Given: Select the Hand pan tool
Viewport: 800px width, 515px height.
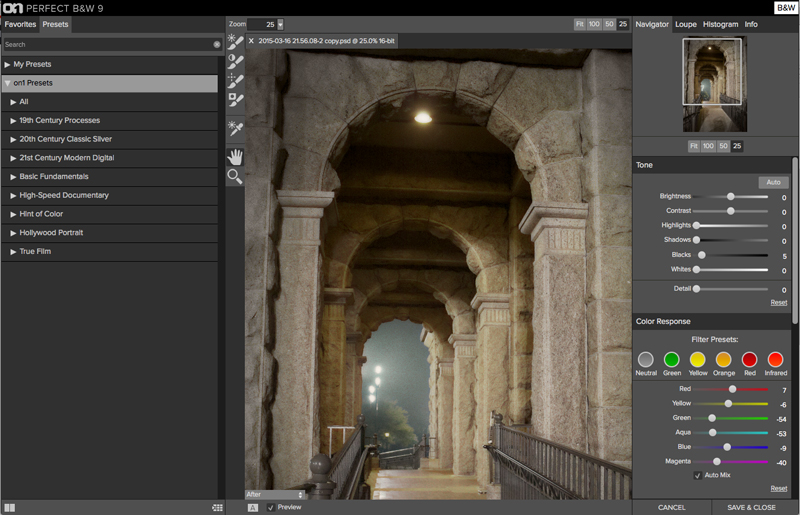Looking at the screenshot, I should [235, 154].
